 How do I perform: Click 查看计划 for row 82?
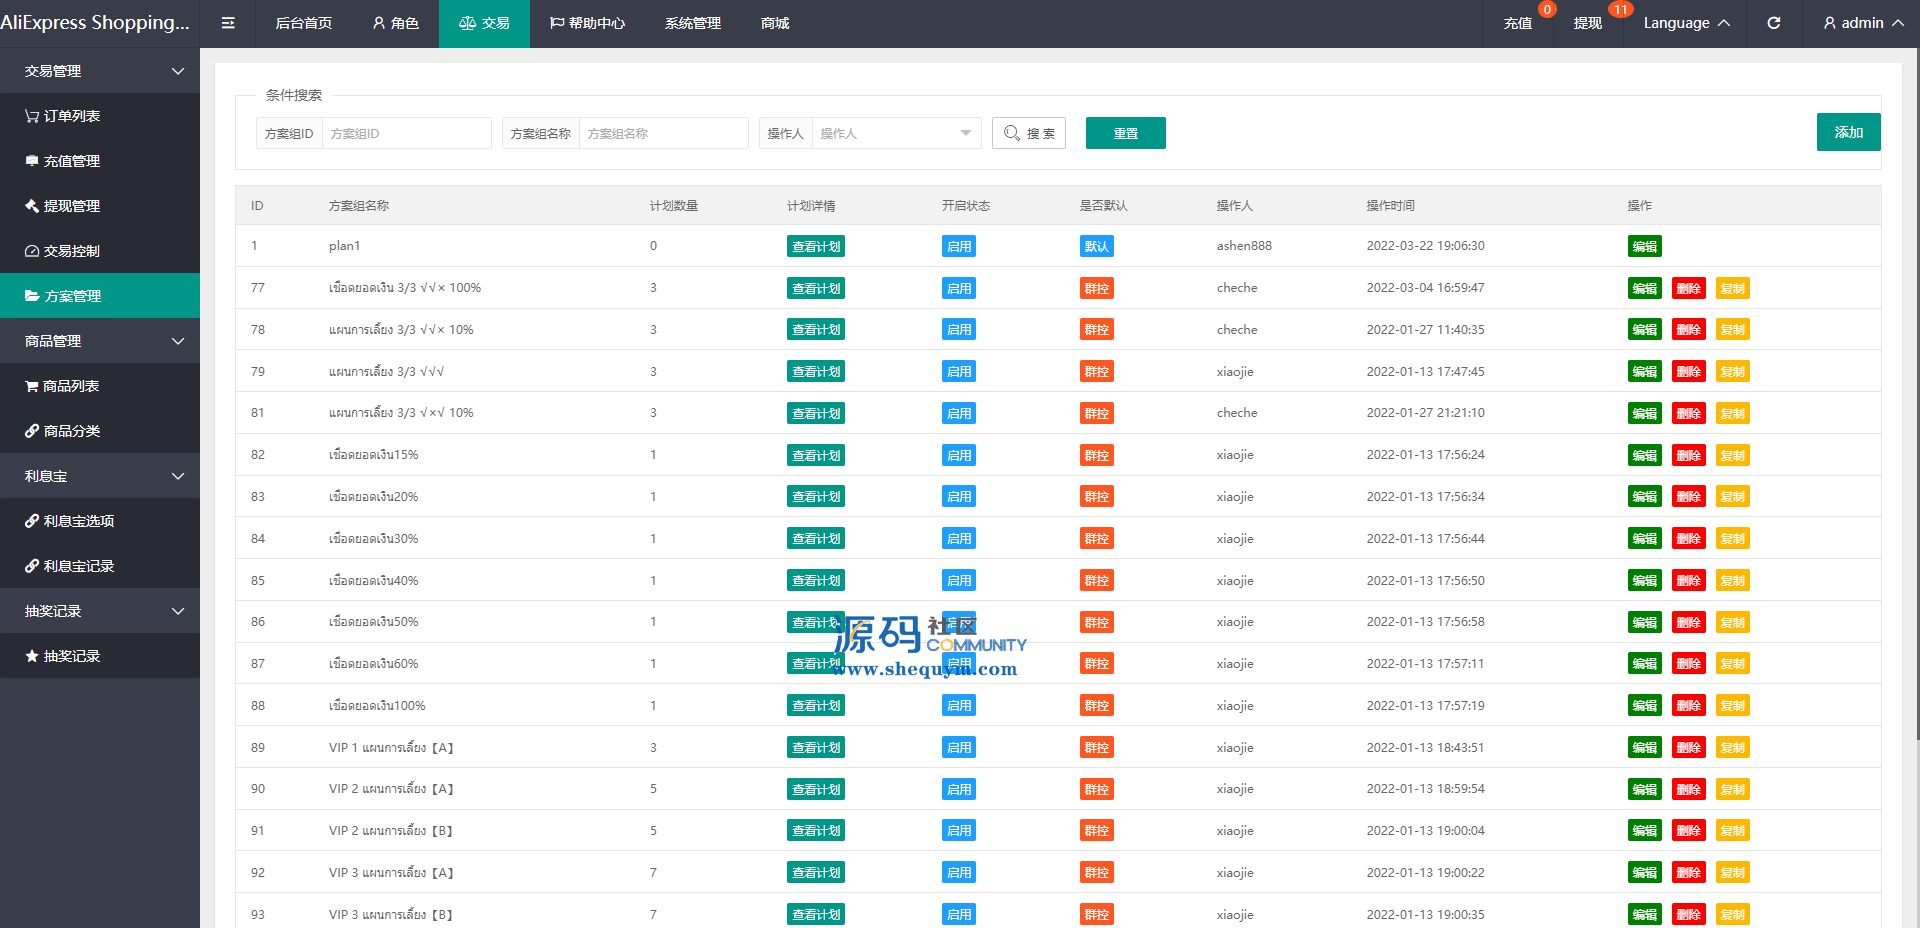click(816, 455)
